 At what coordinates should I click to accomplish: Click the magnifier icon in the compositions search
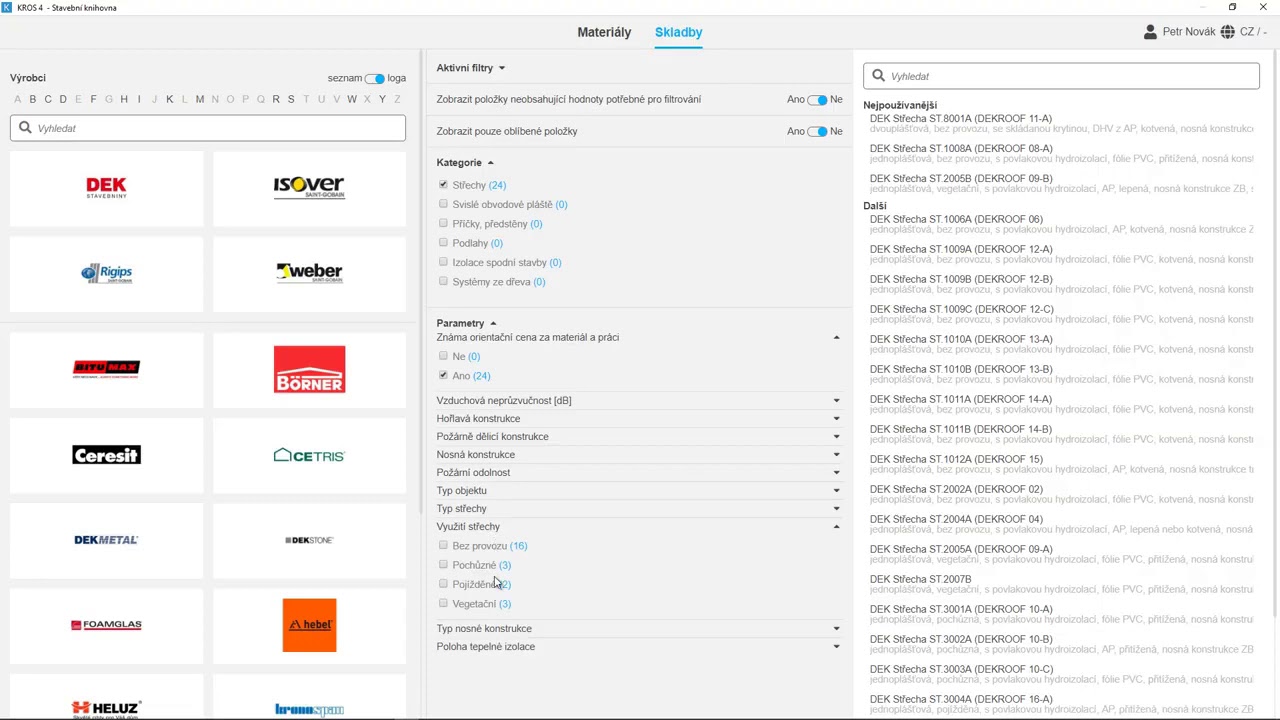coord(879,76)
